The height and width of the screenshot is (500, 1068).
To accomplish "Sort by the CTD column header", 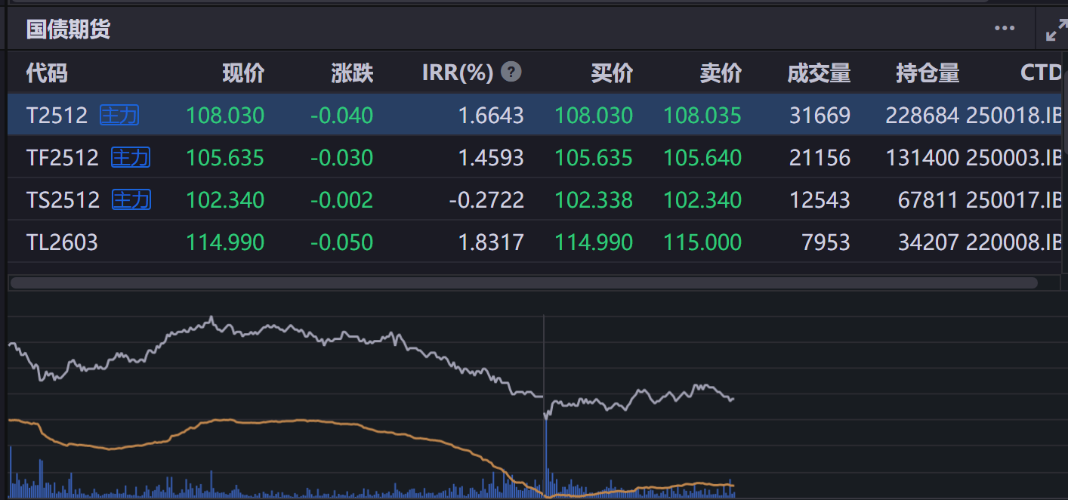I will pos(1041,72).
